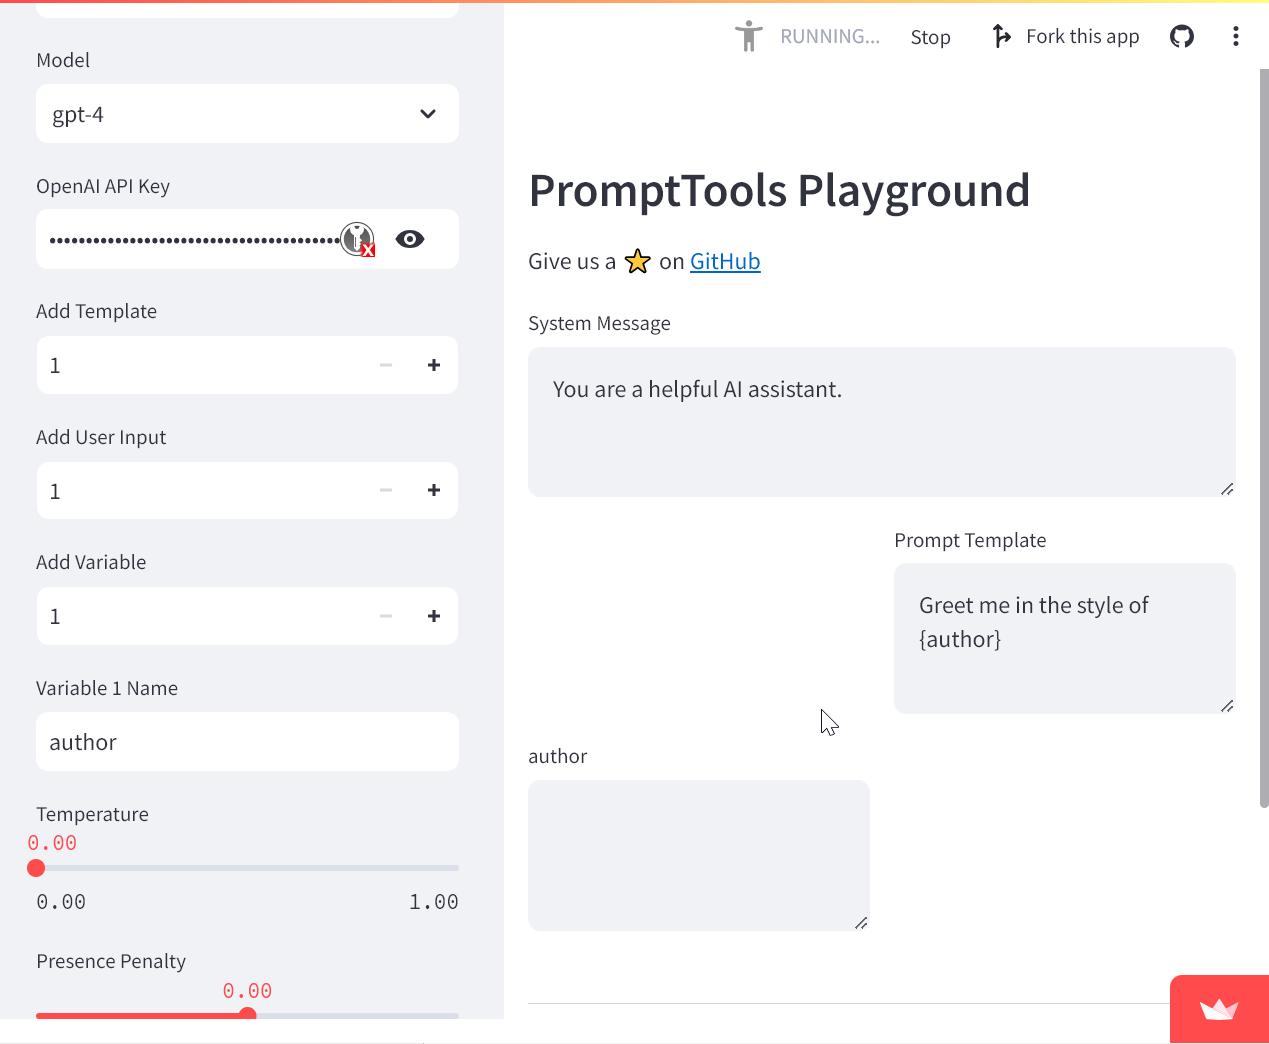Image resolution: width=1269 pixels, height=1044 pixels.
Task: Click the Prompt Template text area
Action: click(x=1065, y=638)
